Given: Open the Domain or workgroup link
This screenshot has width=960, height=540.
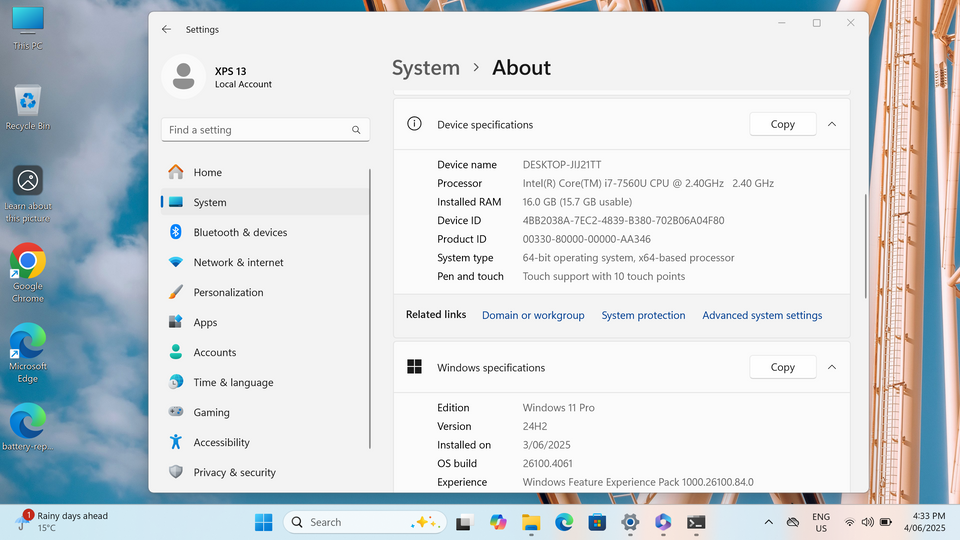Looking at the screenshot, I should [x=533, y=315].
